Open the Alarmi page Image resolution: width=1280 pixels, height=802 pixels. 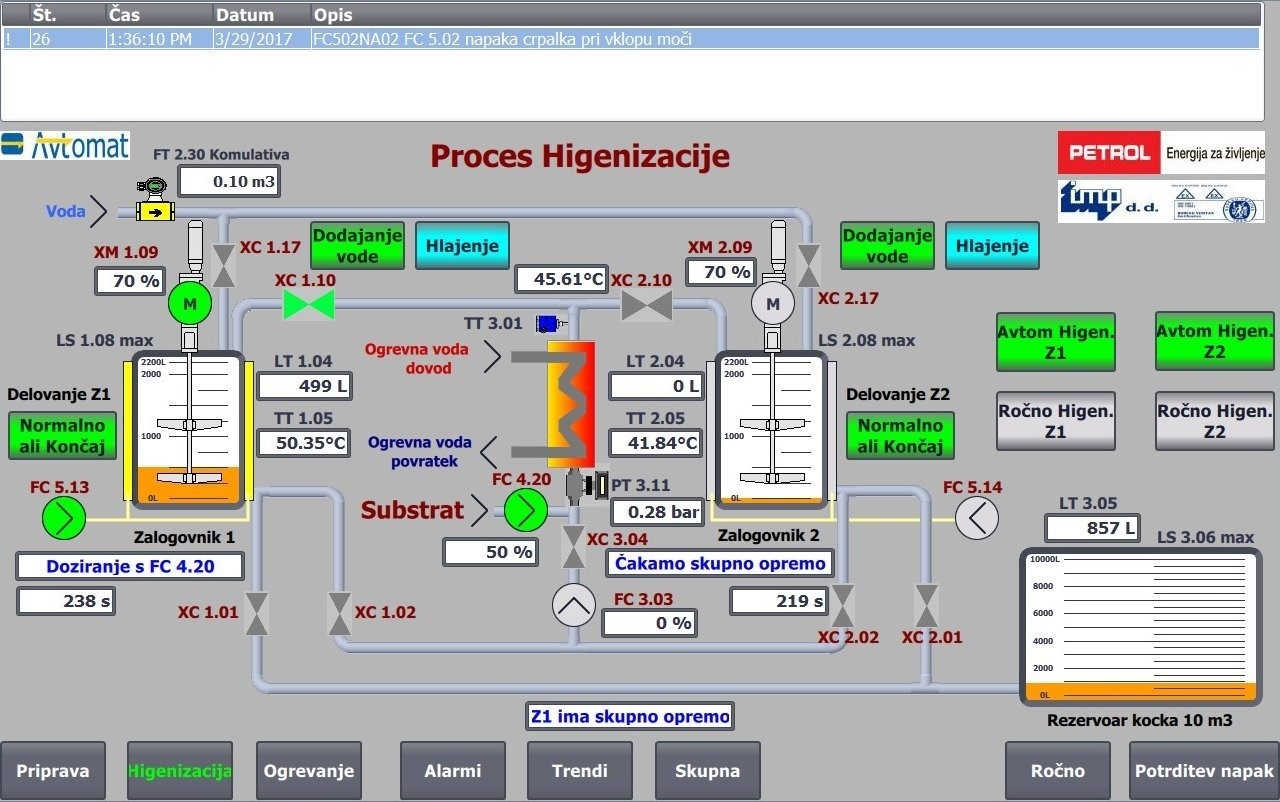(x=453, y=771)
